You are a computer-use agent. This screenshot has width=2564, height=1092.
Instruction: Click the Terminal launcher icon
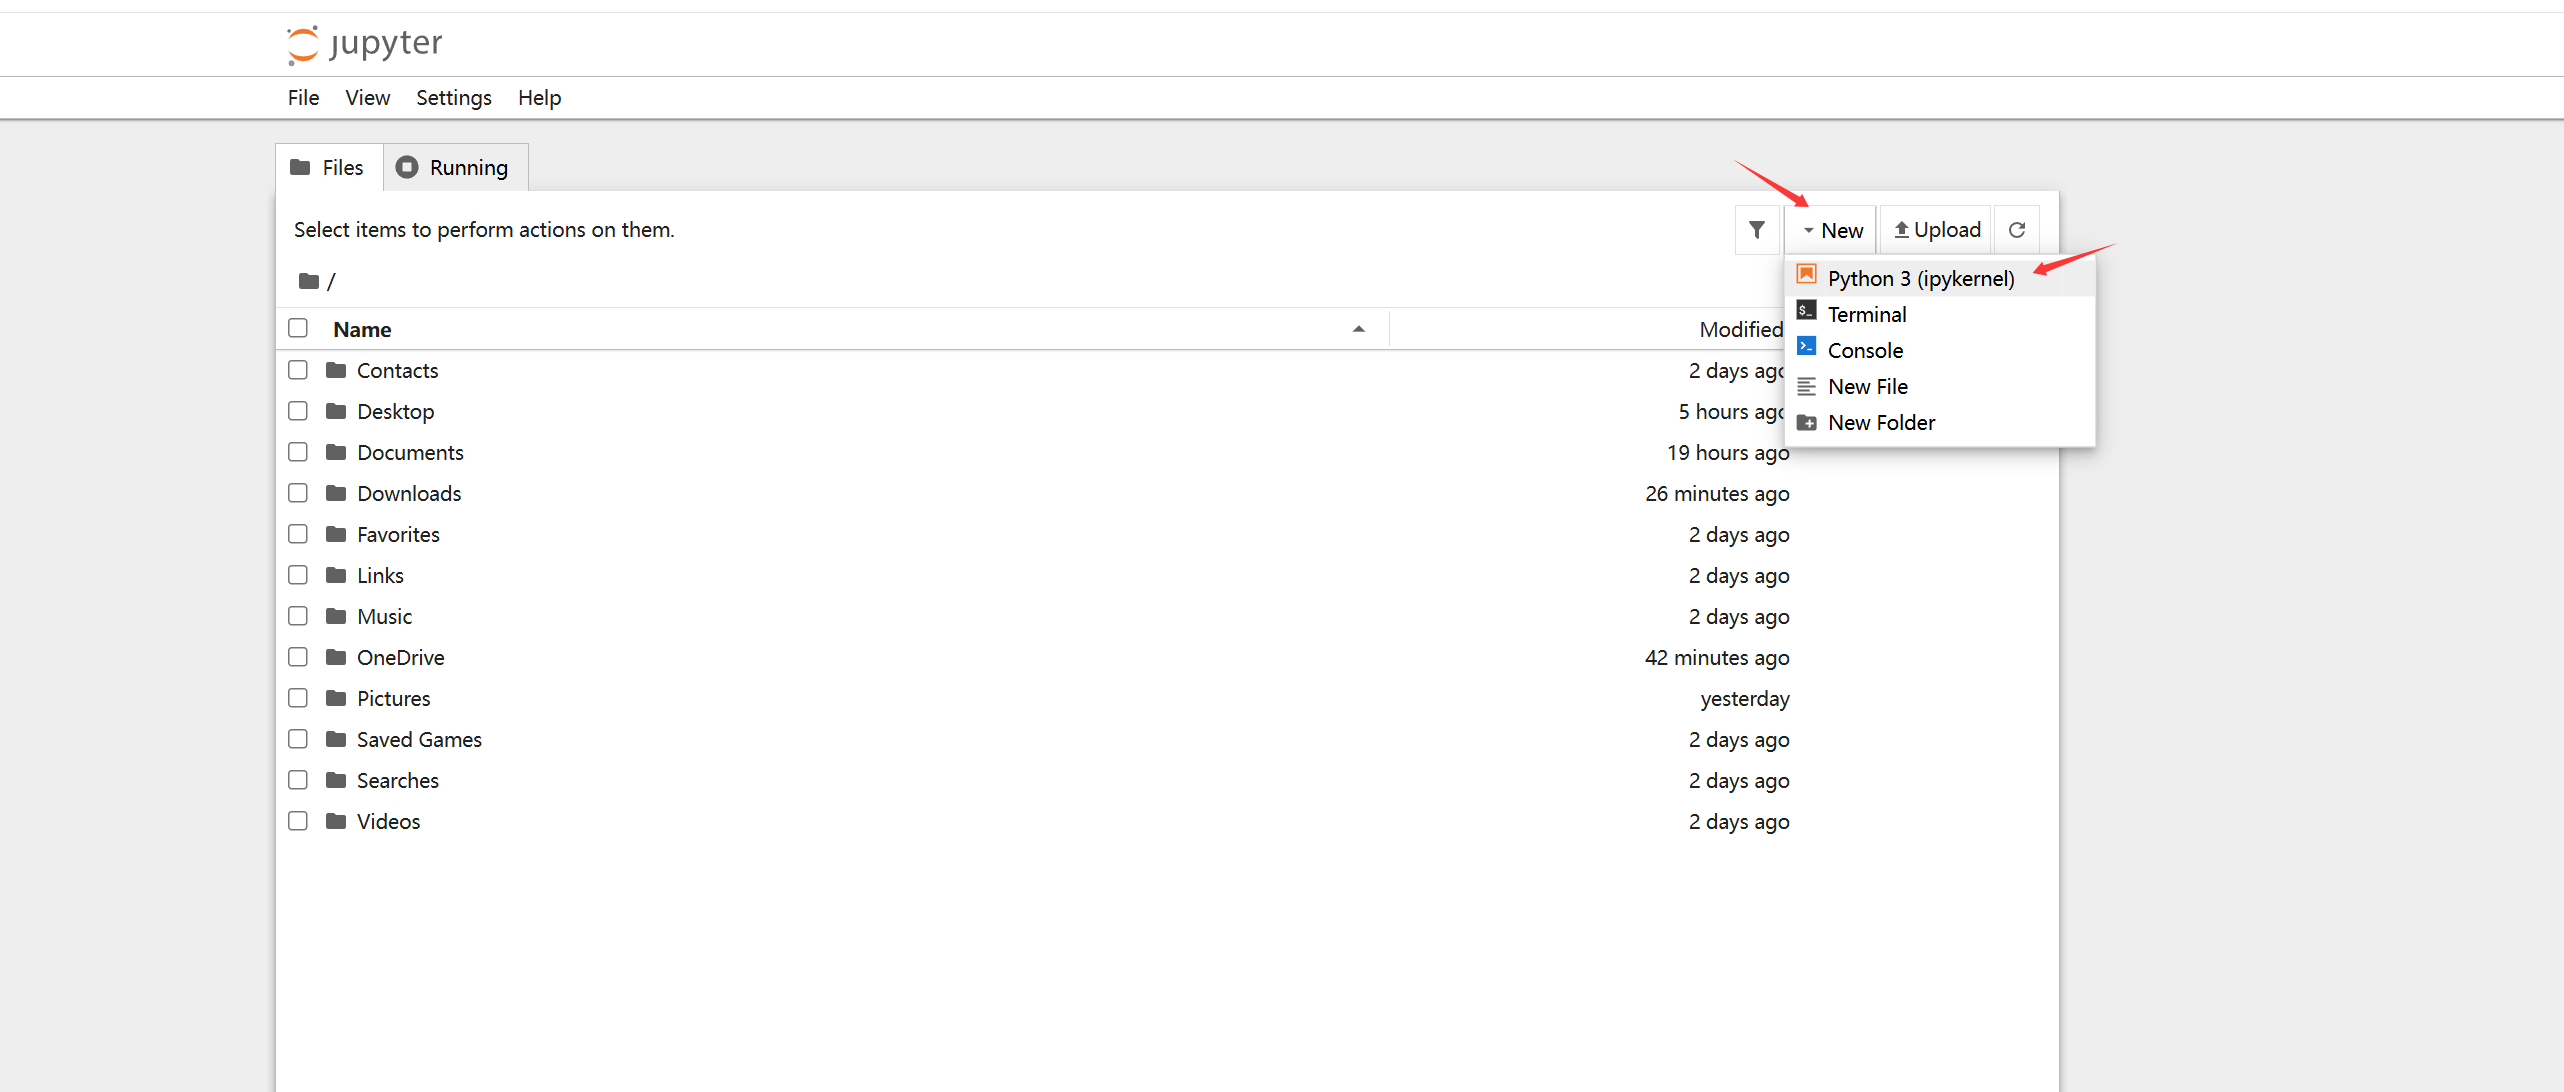(x=1806, y=312)
